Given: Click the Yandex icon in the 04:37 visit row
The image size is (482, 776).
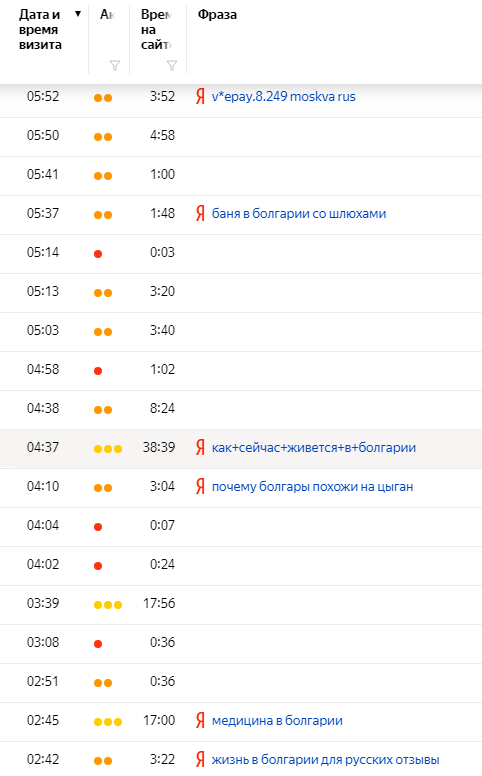Looking at the screenshot, I should point(200,447).
